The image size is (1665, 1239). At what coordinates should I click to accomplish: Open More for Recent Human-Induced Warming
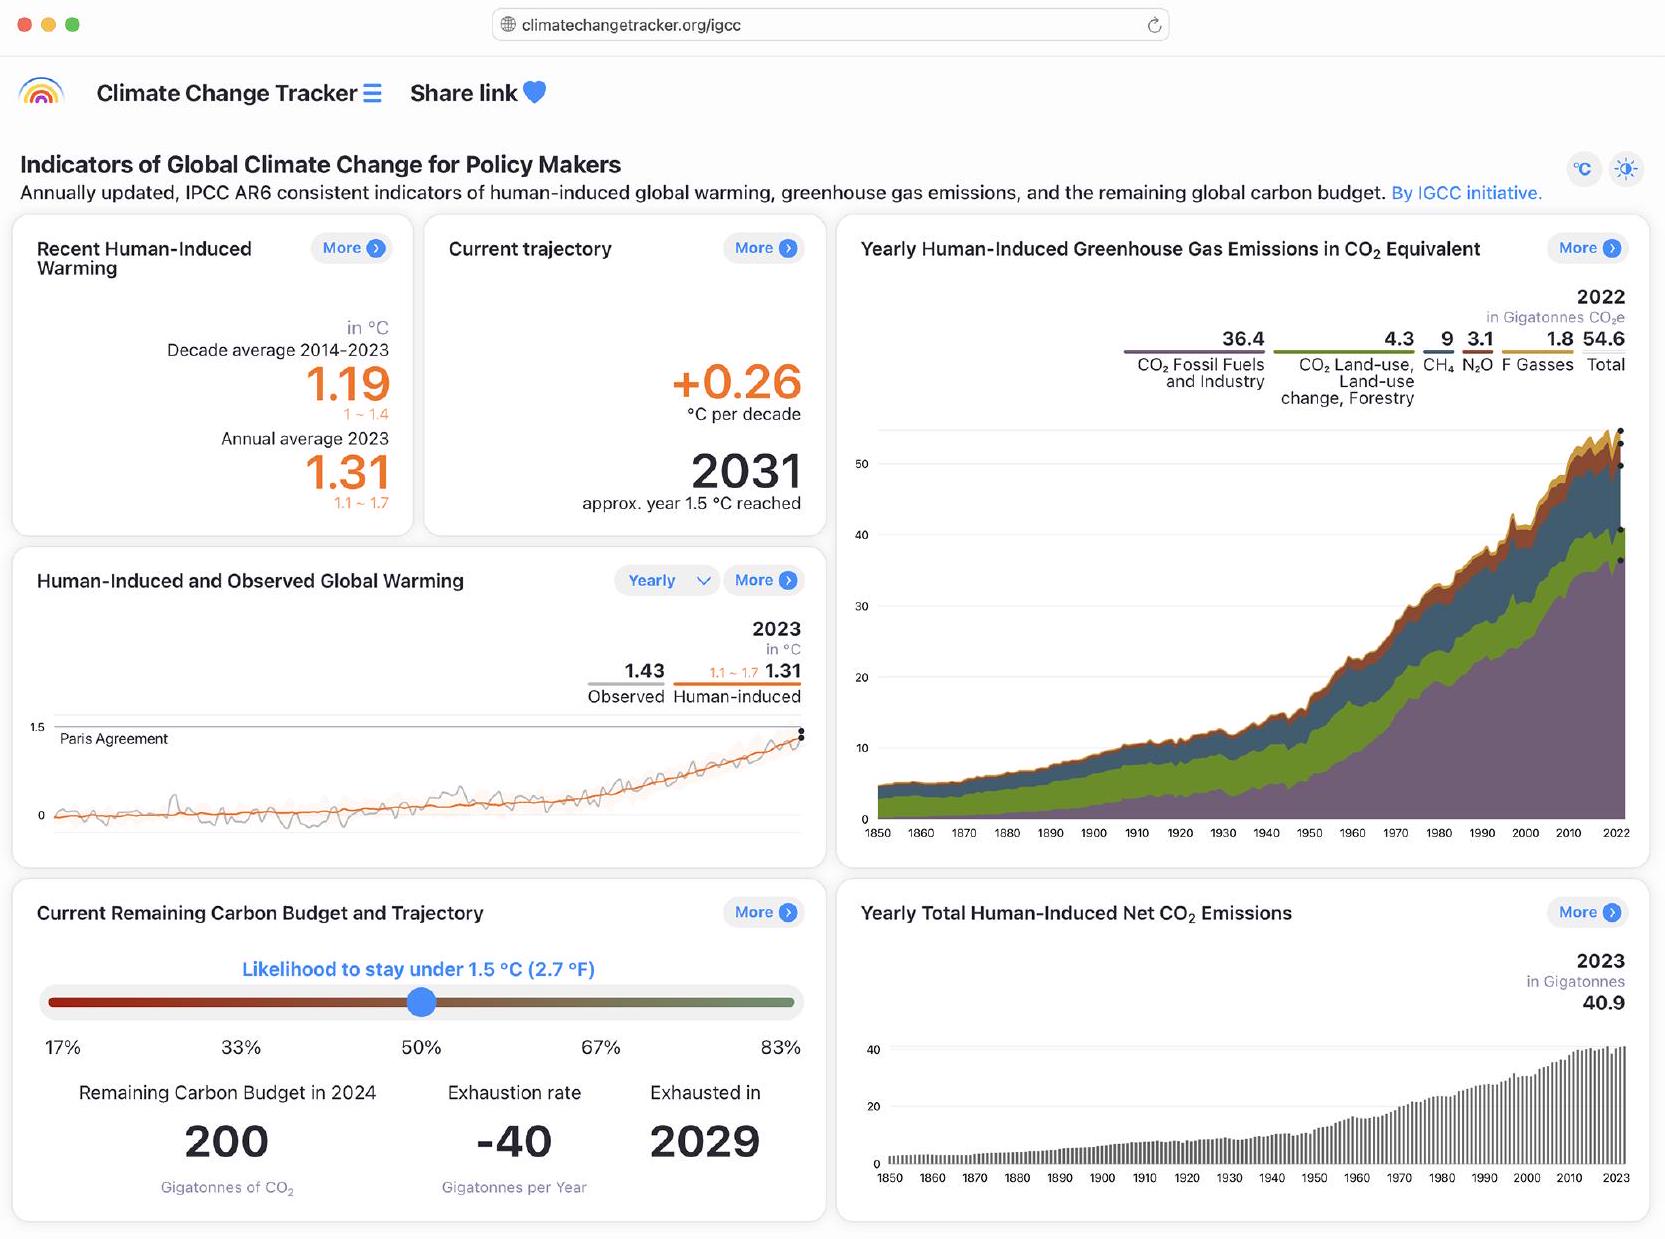353,248
